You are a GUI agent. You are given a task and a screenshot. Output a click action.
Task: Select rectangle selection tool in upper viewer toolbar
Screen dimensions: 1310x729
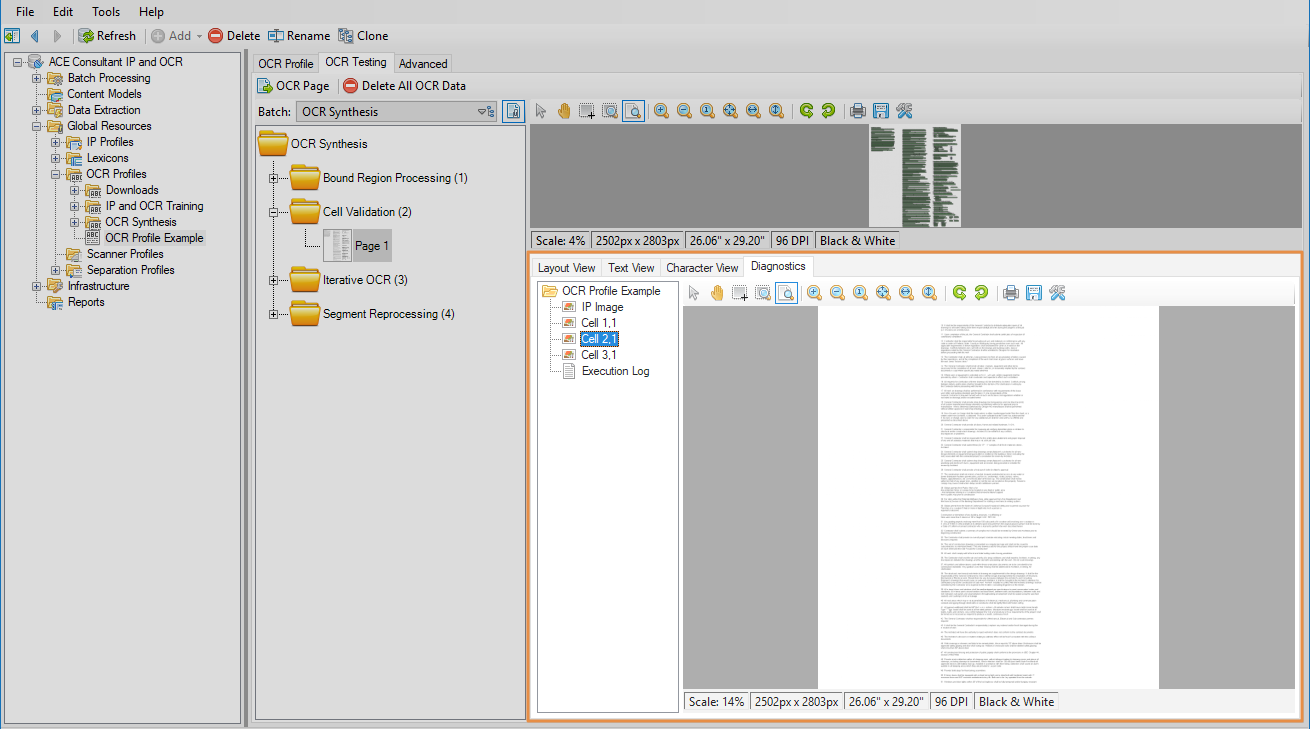click(x=587, y=111)
